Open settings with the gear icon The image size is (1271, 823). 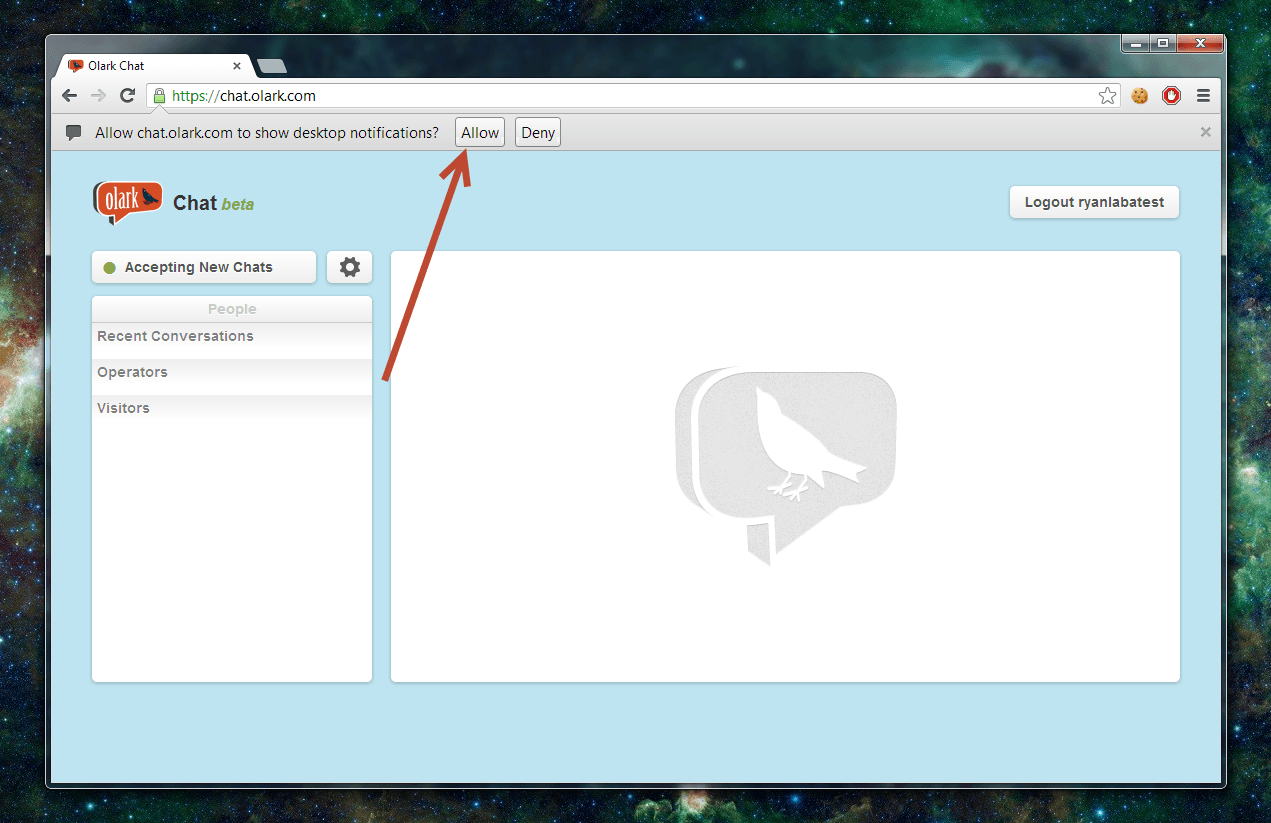(349, 267)
